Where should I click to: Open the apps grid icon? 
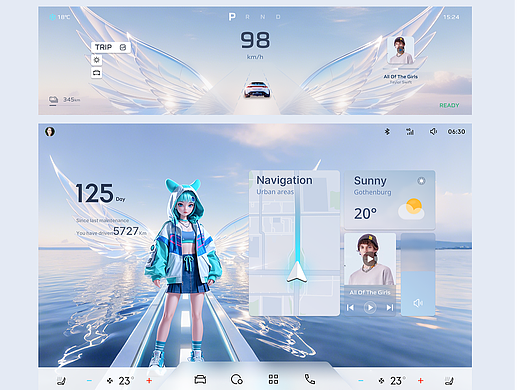pos(273,379)
